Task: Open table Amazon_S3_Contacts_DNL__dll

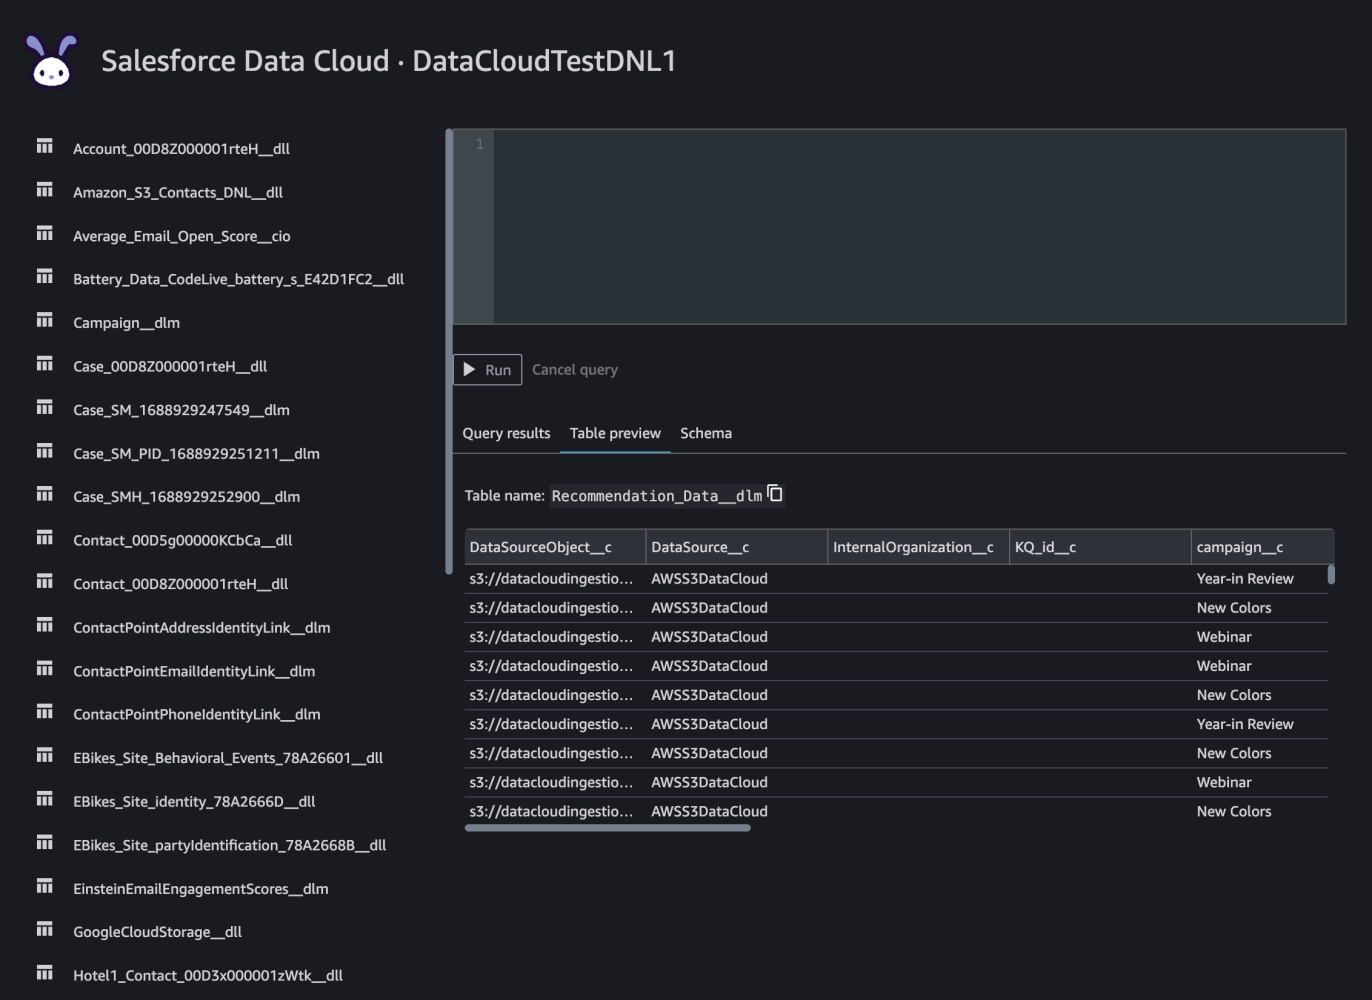Action: 178,193
